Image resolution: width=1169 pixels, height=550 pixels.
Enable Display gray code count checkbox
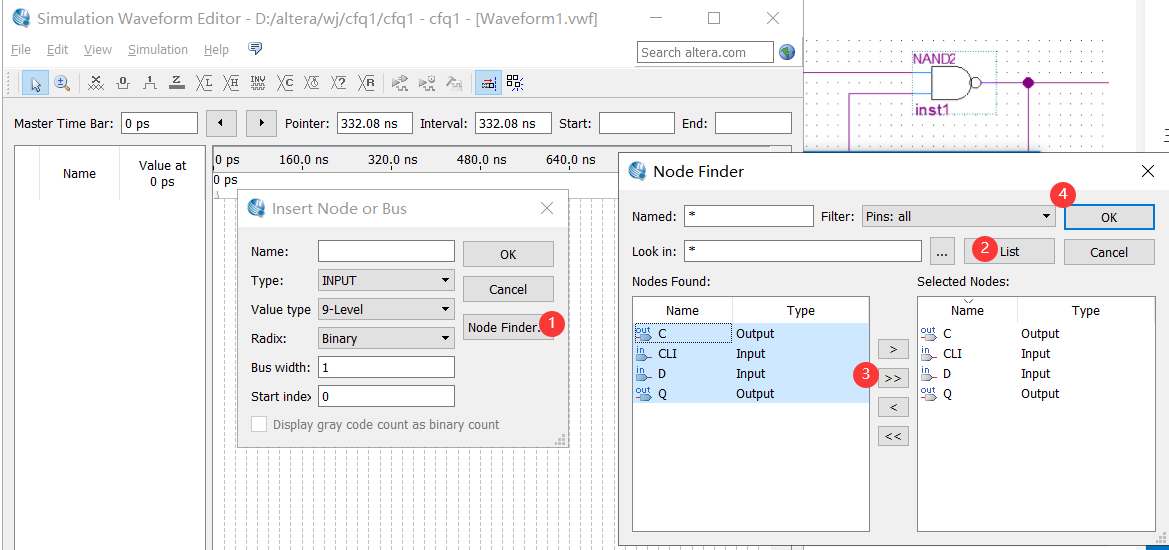pos(259,424)
